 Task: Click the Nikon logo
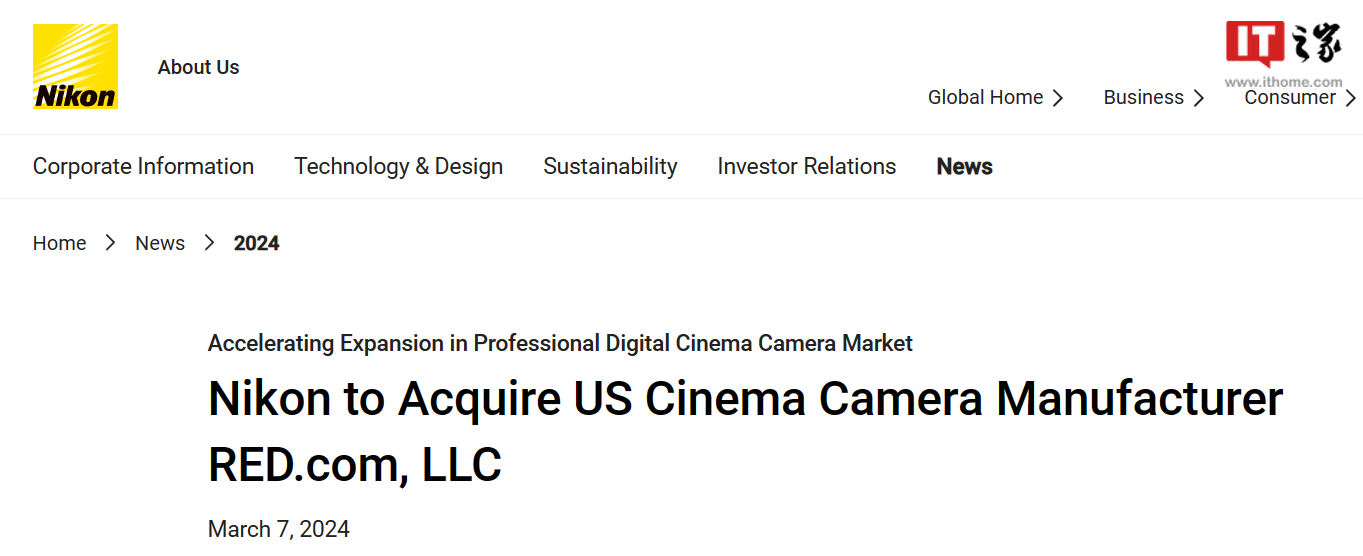coord(75,67)
